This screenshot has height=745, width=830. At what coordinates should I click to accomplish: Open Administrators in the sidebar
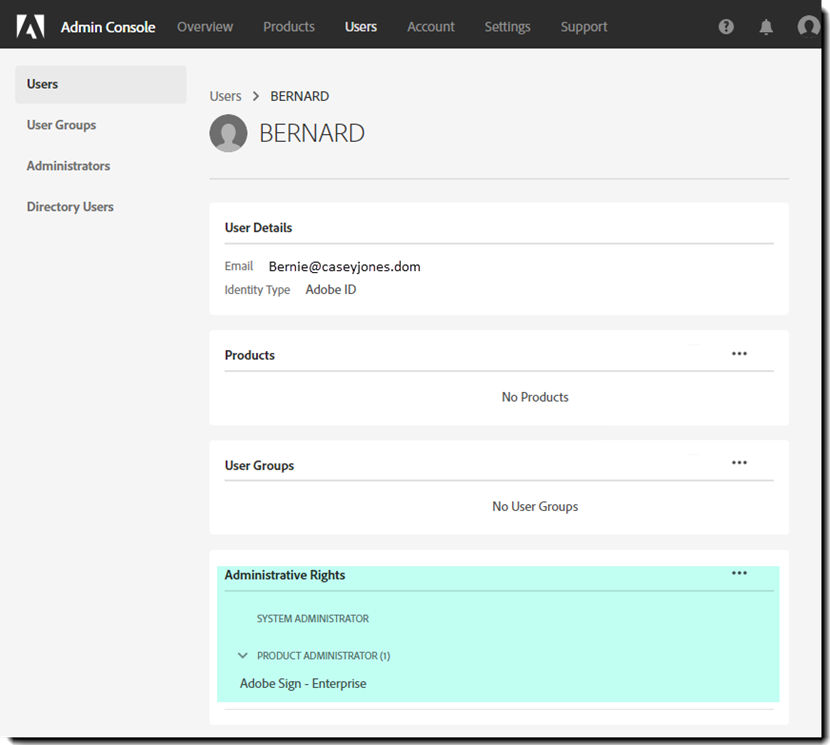tap(68, 166)
